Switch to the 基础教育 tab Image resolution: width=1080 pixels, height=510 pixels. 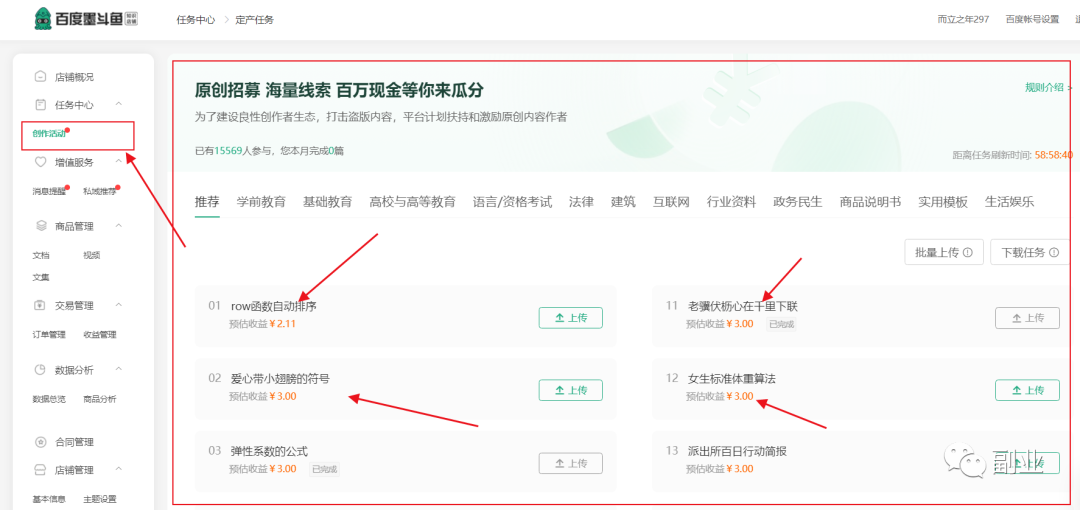[x=328, y=202]
